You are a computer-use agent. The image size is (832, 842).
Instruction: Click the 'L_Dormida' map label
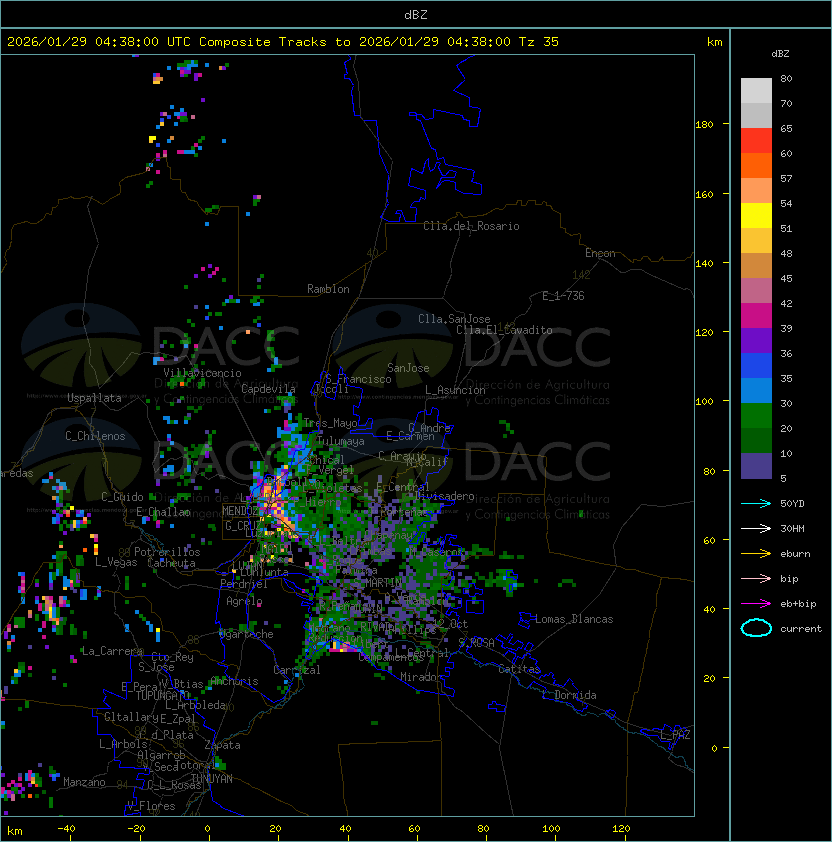coord(569,695)
